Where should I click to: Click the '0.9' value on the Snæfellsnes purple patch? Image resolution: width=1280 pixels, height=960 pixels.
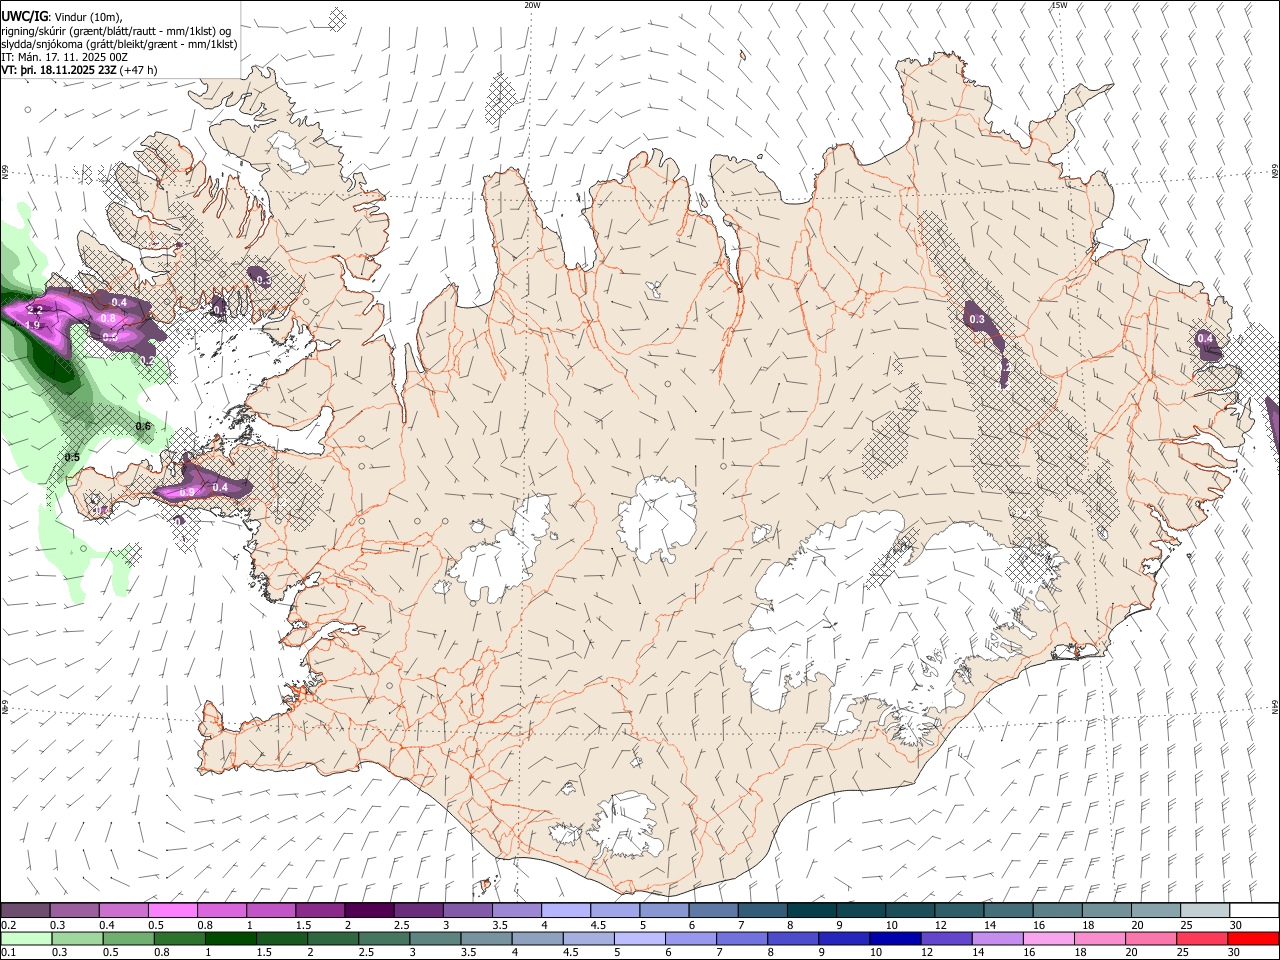(x=187, y=492)
